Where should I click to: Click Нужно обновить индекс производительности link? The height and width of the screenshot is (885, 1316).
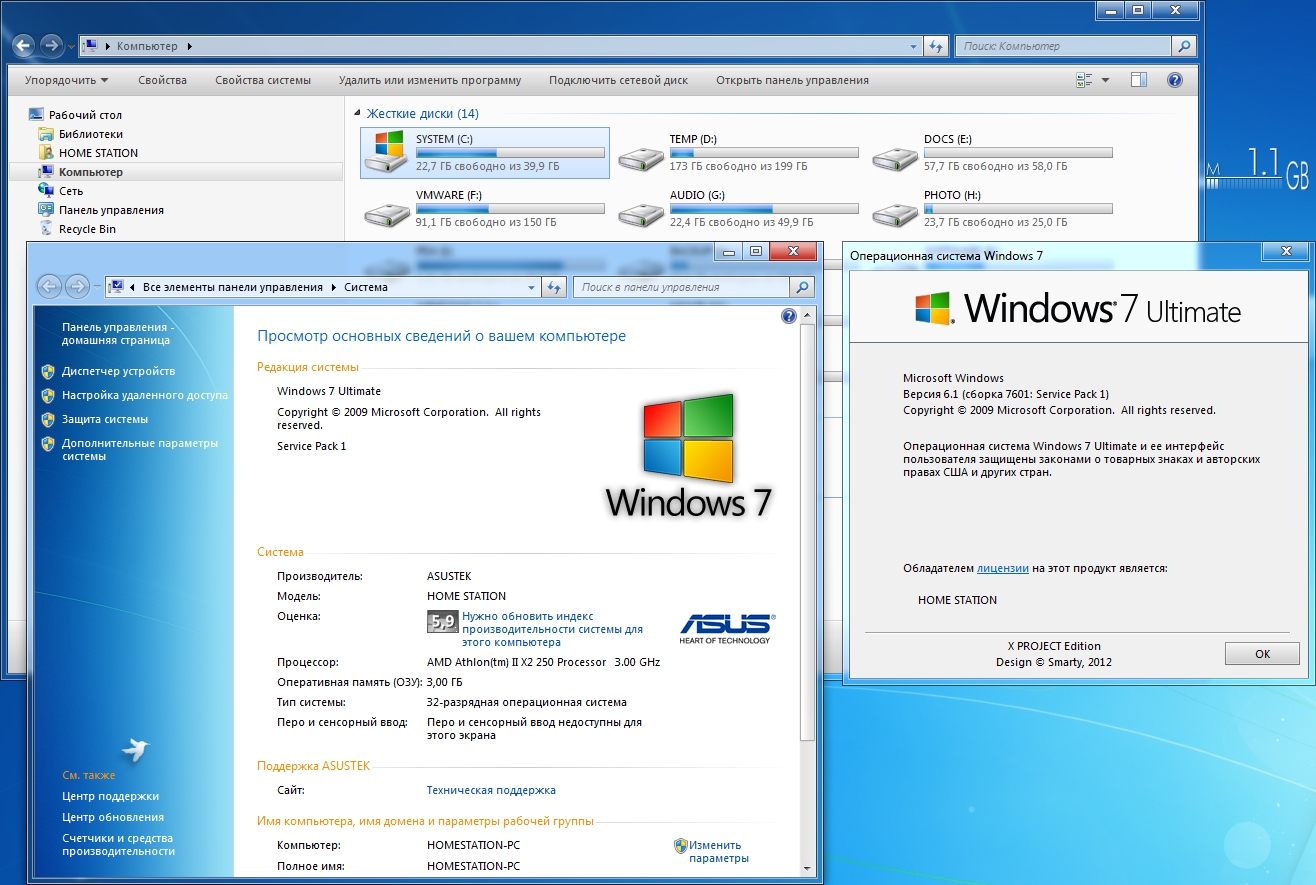552,629
